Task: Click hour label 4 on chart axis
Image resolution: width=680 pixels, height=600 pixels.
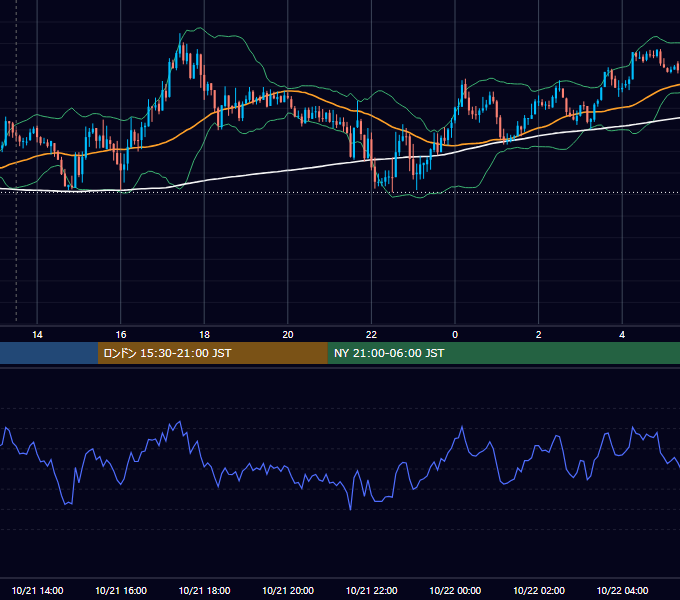Action: (622, 335)
